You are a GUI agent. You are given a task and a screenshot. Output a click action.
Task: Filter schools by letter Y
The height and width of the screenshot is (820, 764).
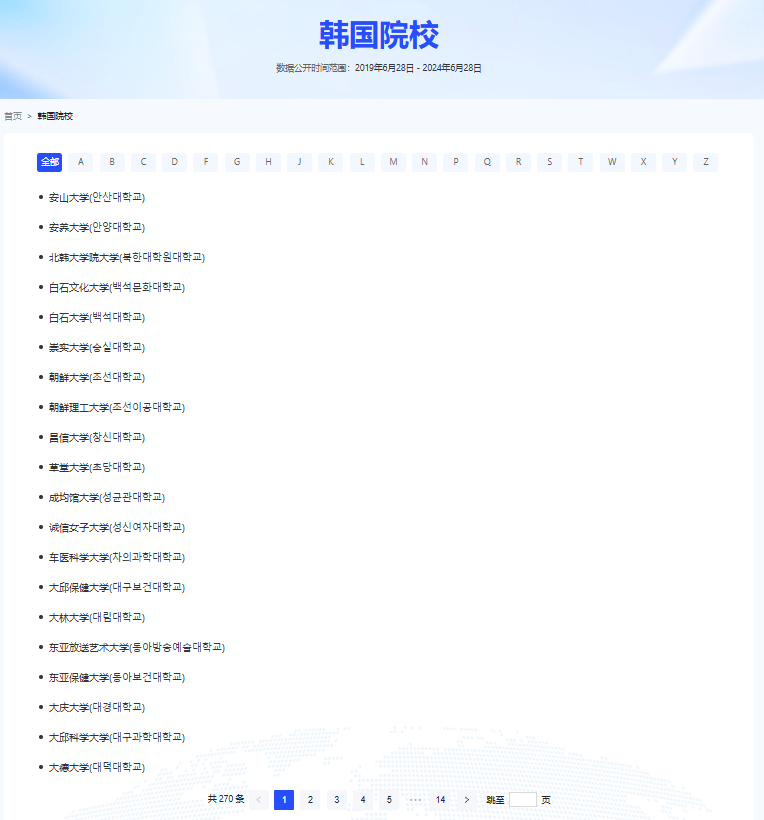(x=675, y=162)
